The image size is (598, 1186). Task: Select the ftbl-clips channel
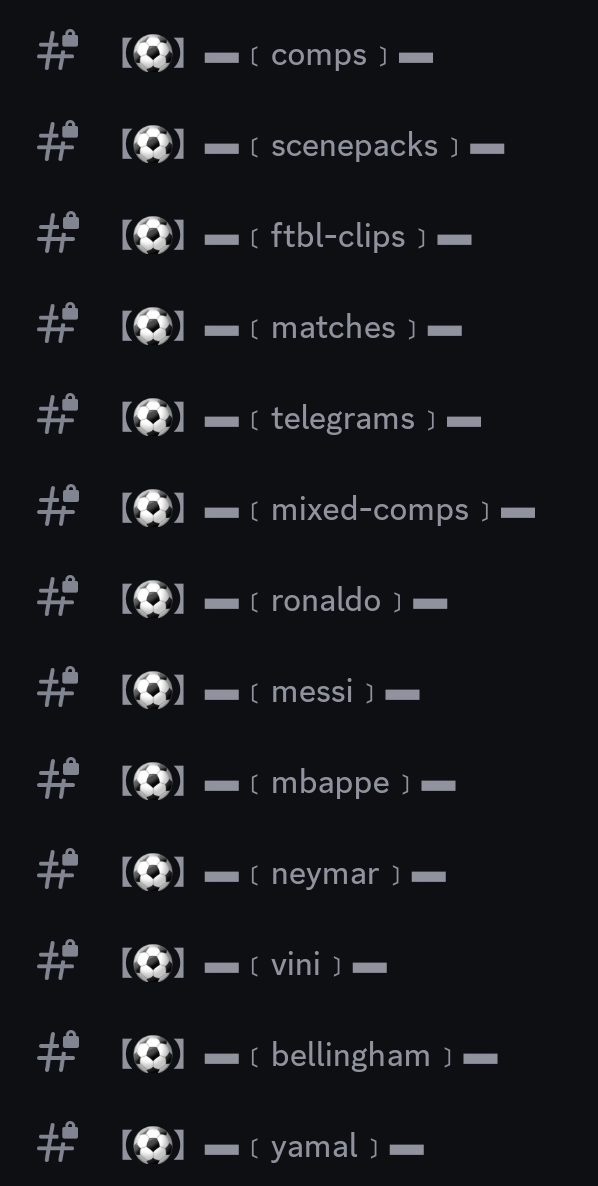tap(299, 237)
